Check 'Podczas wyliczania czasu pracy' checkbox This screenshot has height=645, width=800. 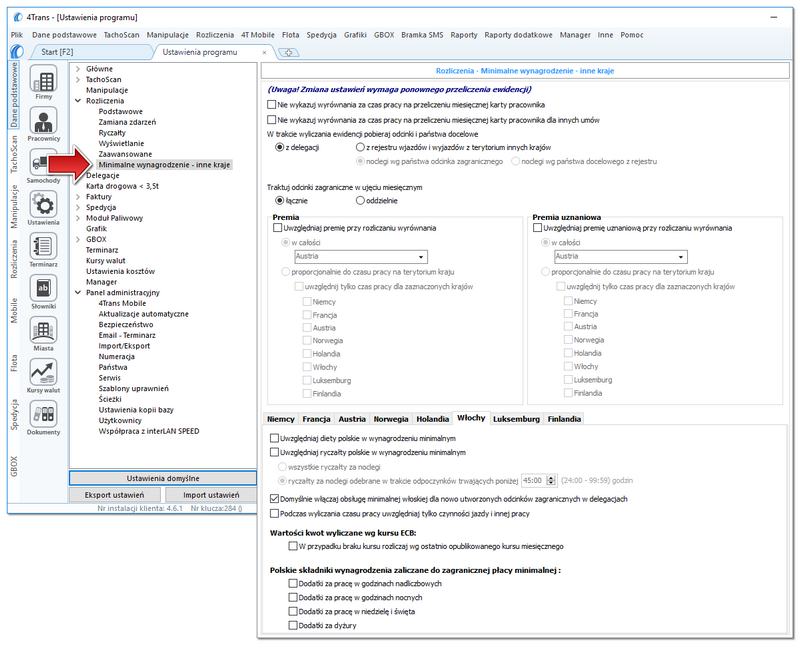pyautogui.click(x=274, y=514)
